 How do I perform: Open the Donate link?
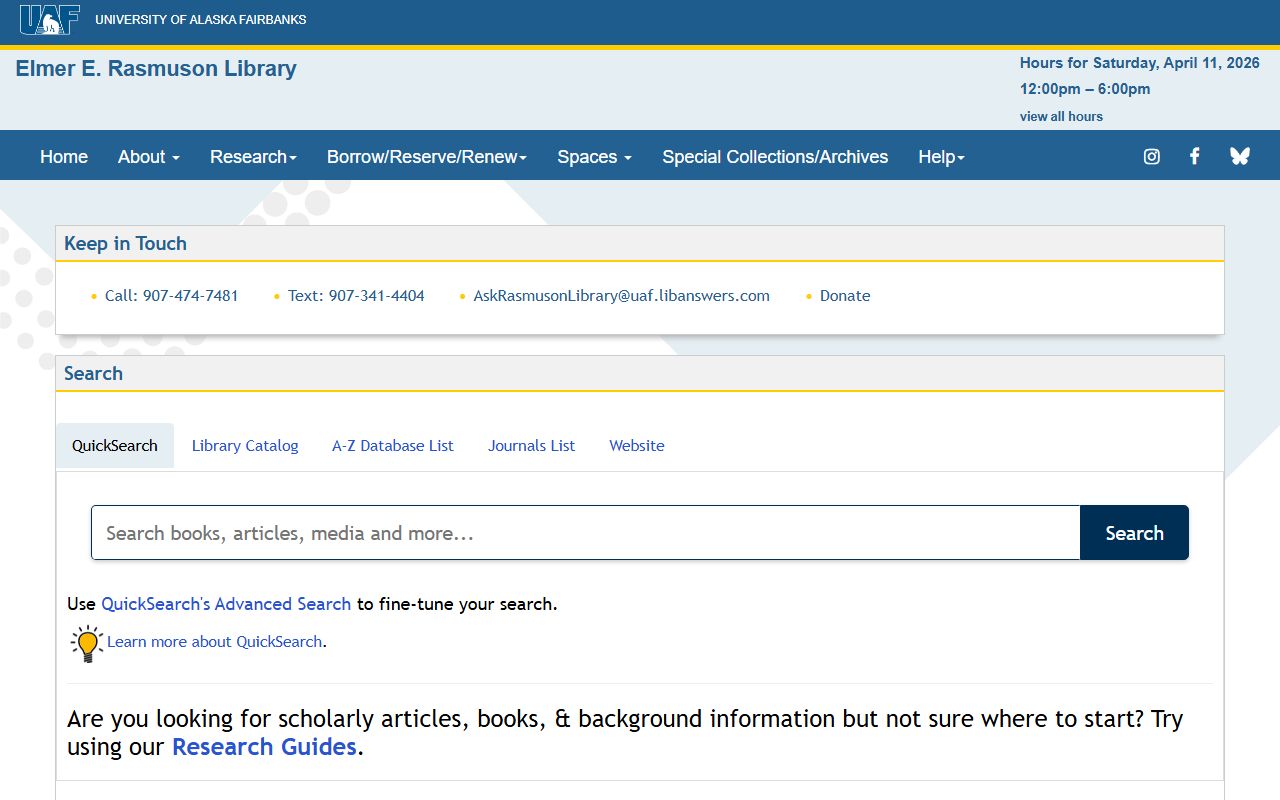[x=845, y=296]
